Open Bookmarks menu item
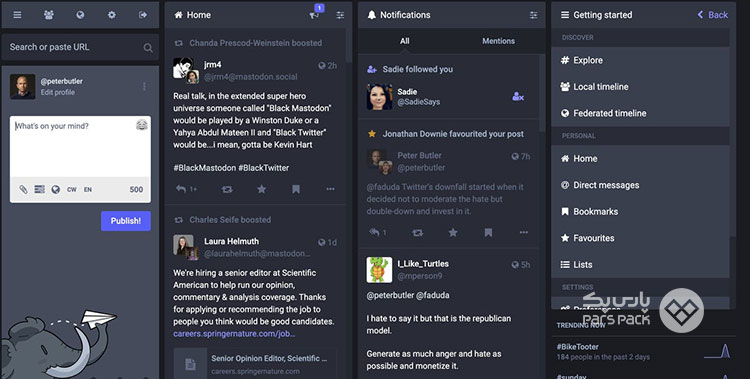Screen dimensions: 750x379 [640, 212]
